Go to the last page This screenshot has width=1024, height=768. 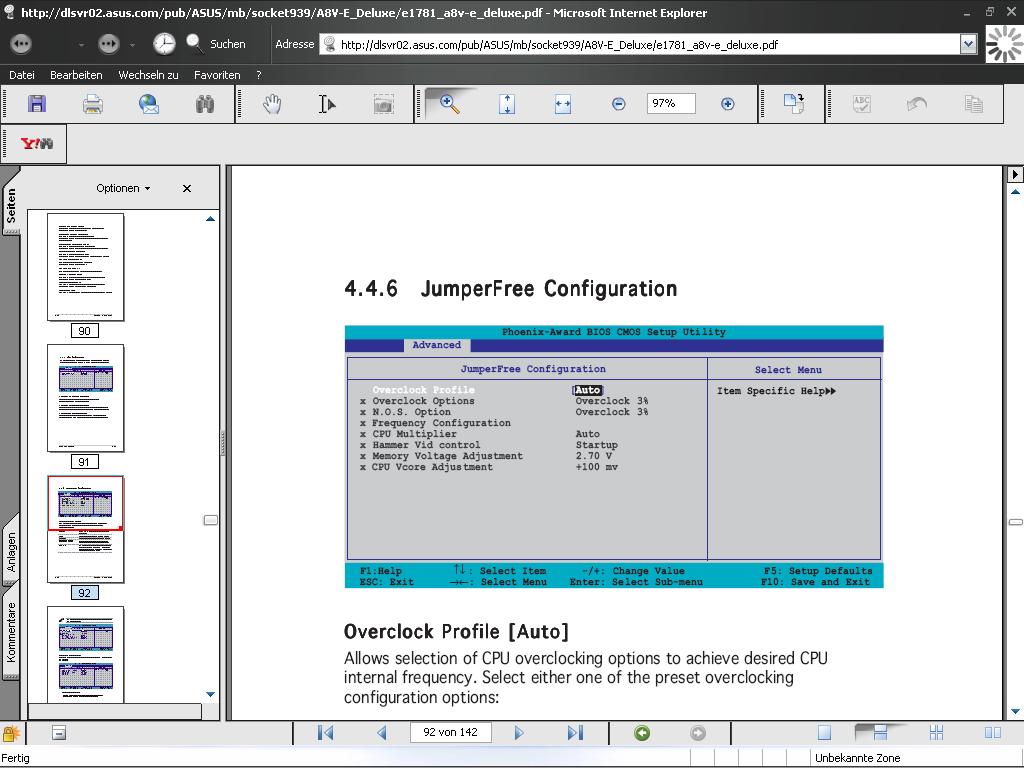pyautogui.click(x=575, y=733)
